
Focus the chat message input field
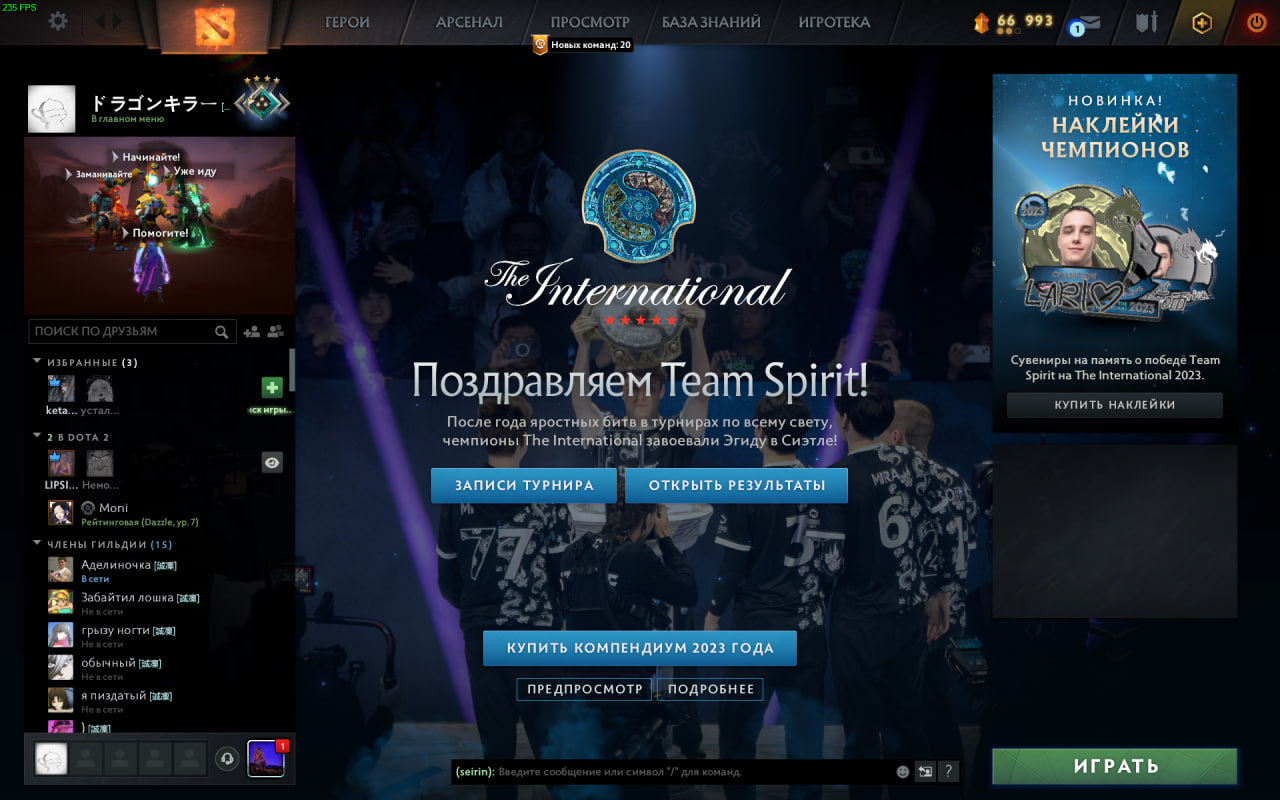point(673,772)
